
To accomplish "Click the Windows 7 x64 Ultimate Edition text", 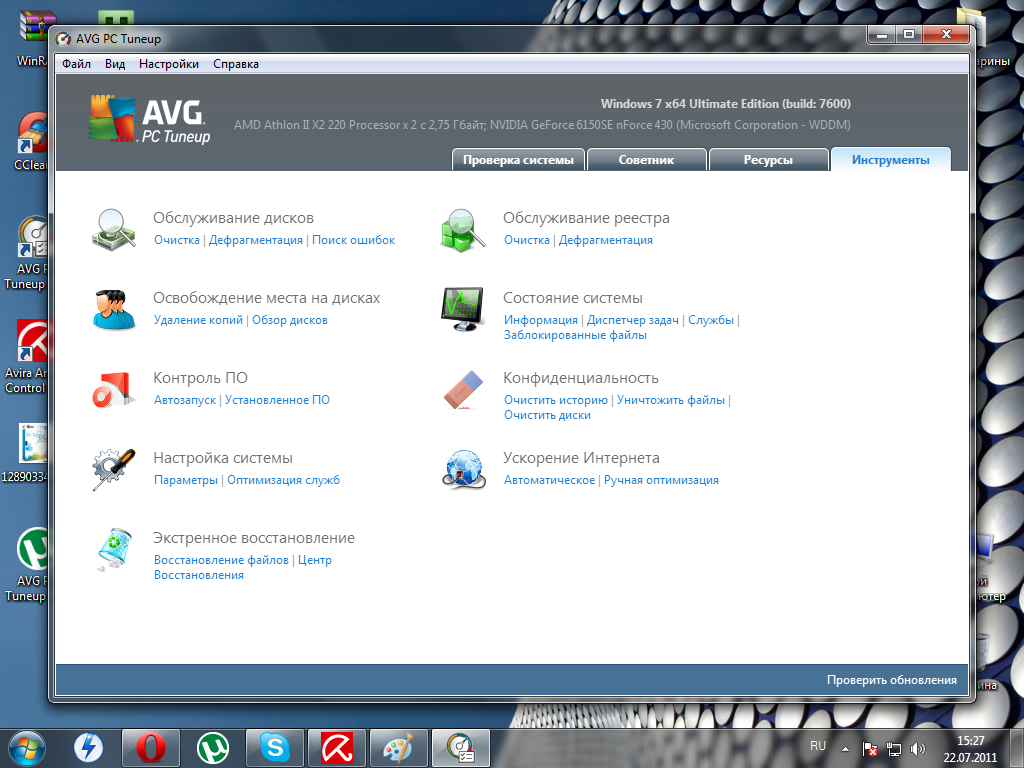I will pyautogui.click(x=726, y=104).
